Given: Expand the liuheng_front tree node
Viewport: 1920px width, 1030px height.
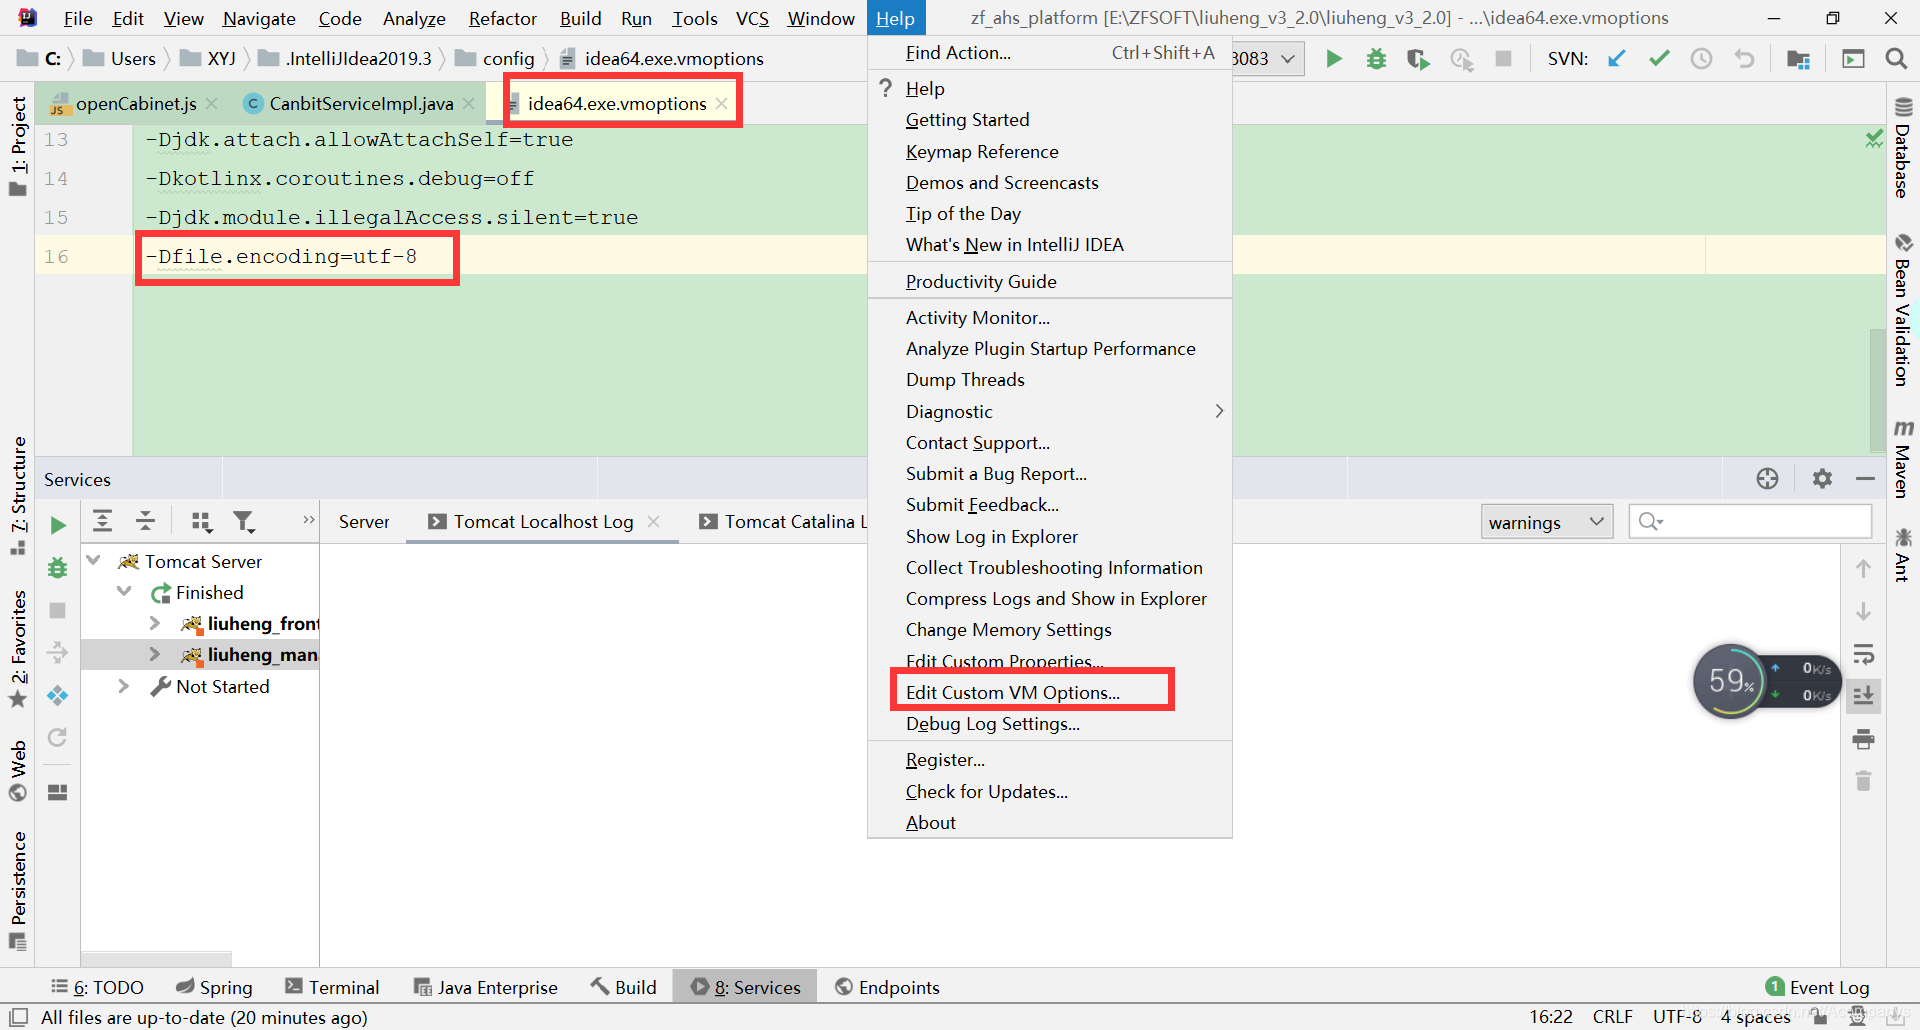Looking at the screenshot, I should (x=154, y=623).
